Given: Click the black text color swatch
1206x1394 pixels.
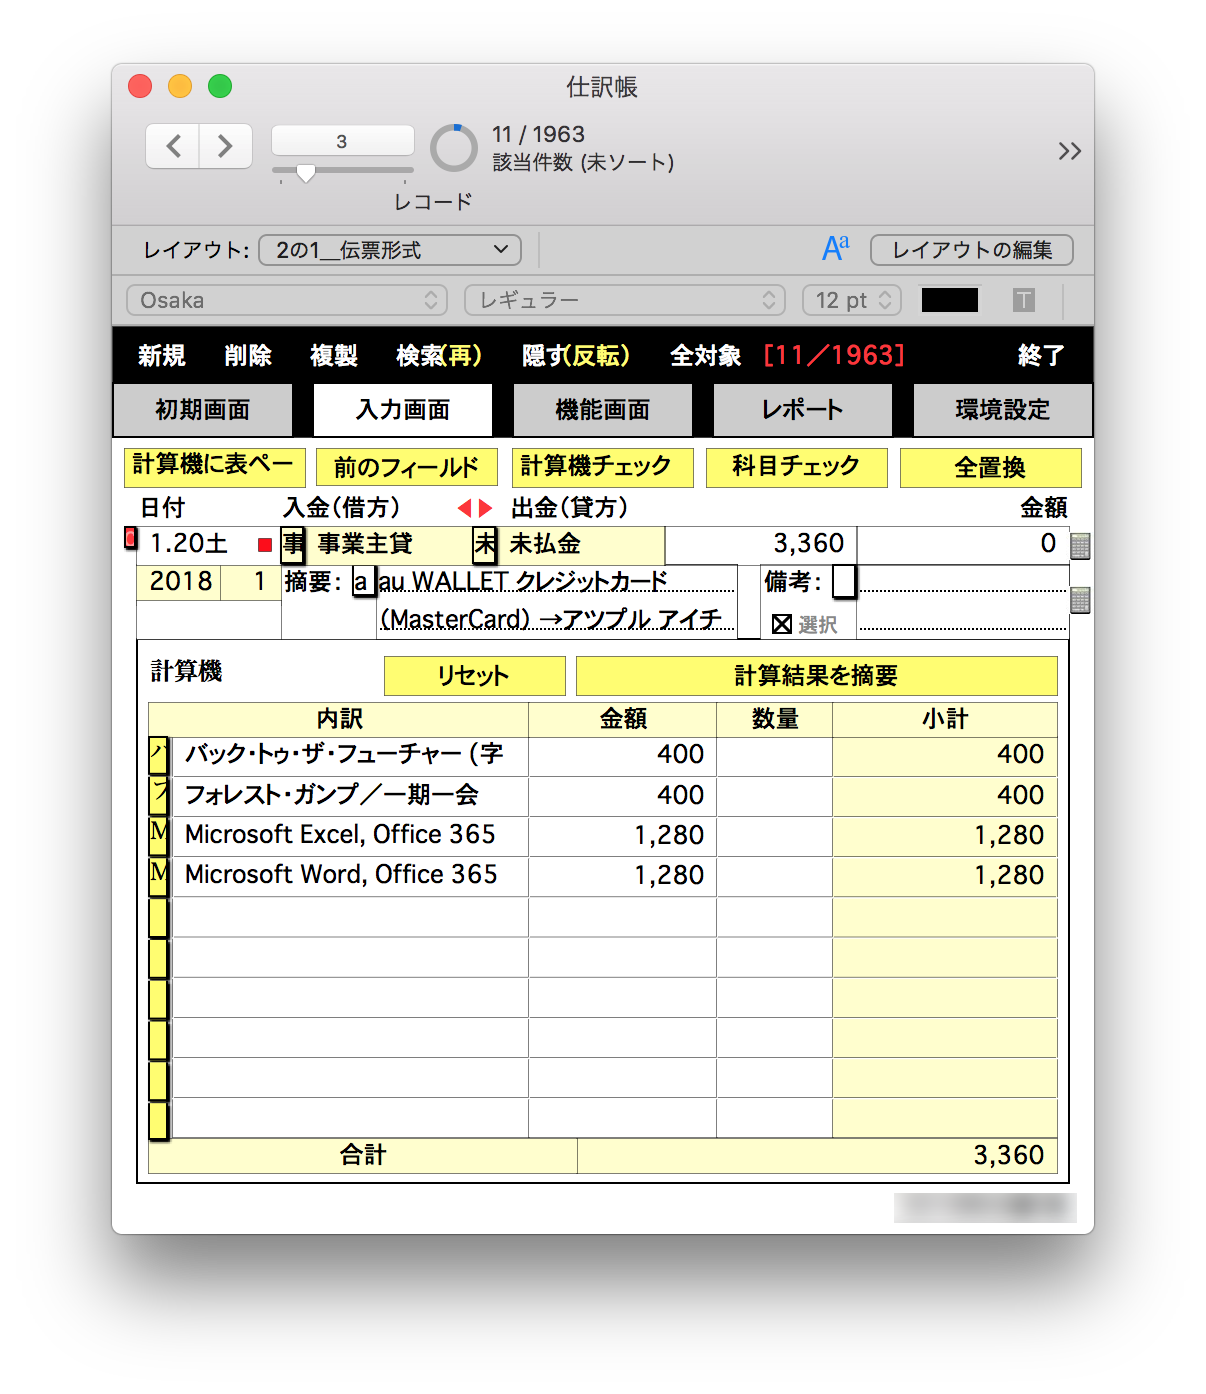Looking at the screenshot, I should (949, 300).
